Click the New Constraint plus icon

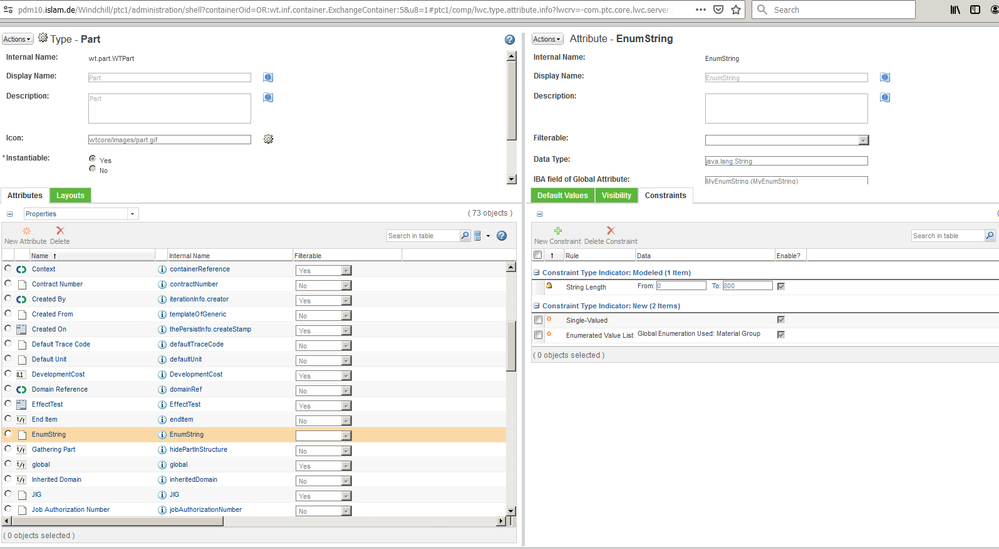click(x=557, y=231)
